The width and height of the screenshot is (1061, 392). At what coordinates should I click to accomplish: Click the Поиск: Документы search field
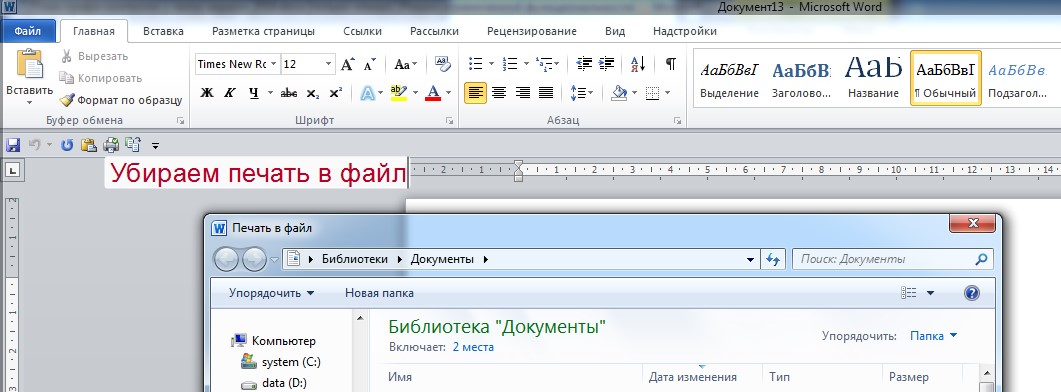(x=893, y=259)
